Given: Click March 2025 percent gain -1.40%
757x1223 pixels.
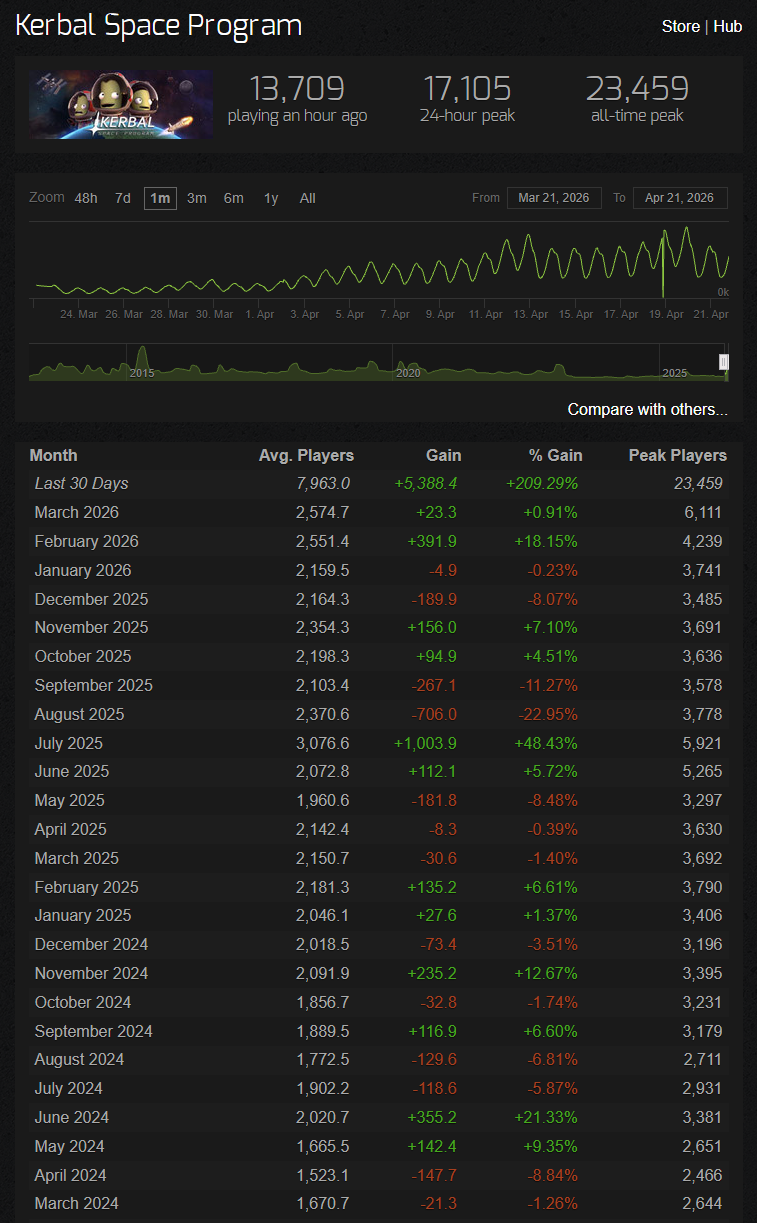Looking at the screenshot, I should tap(552, 858).
